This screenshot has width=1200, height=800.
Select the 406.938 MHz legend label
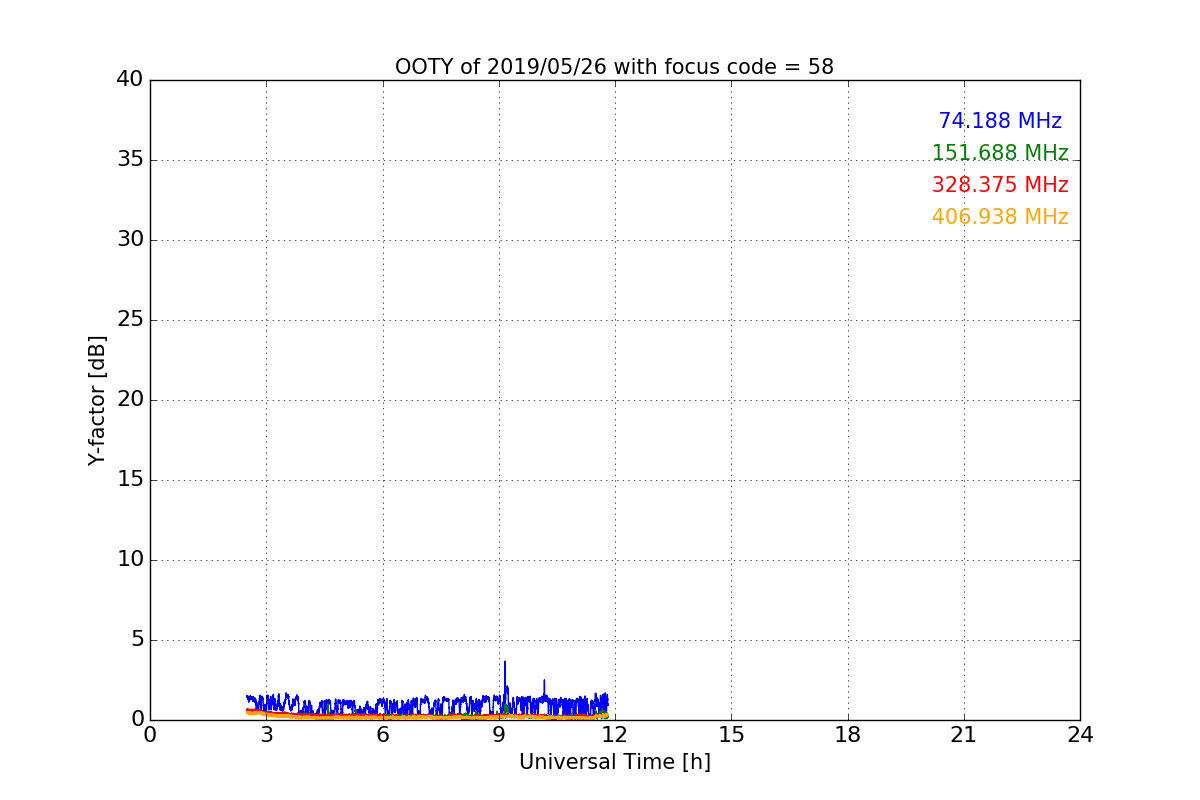click(1000, 217)
